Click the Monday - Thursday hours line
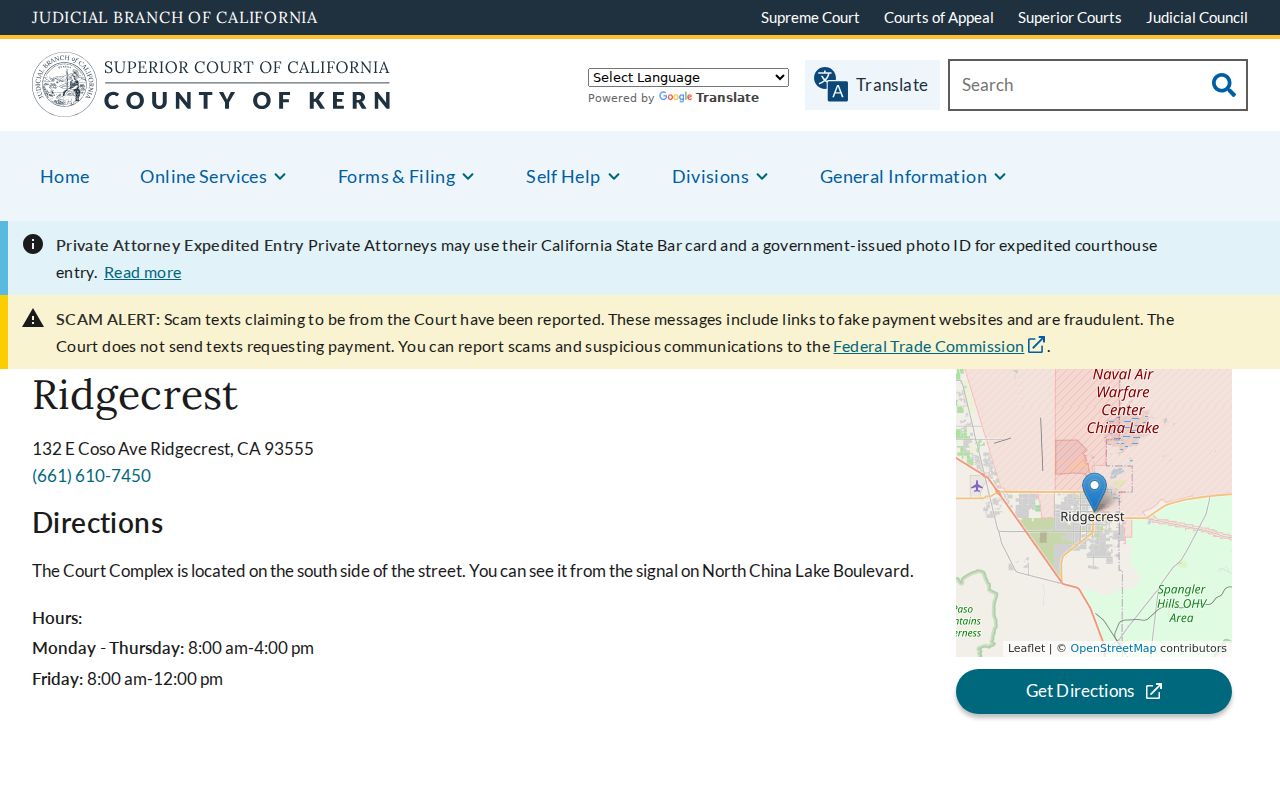 pyautogui.click(x=173, y=648)
